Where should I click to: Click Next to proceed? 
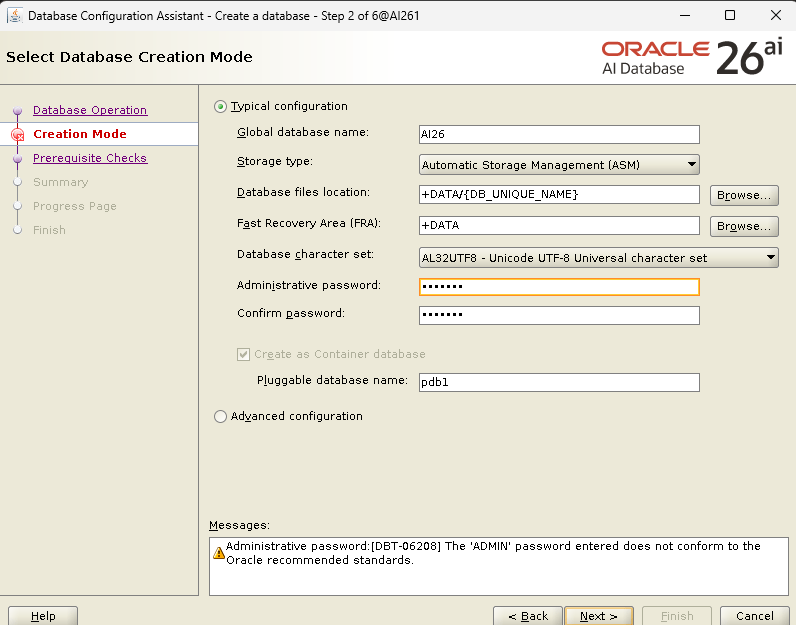tap(598, 616)
